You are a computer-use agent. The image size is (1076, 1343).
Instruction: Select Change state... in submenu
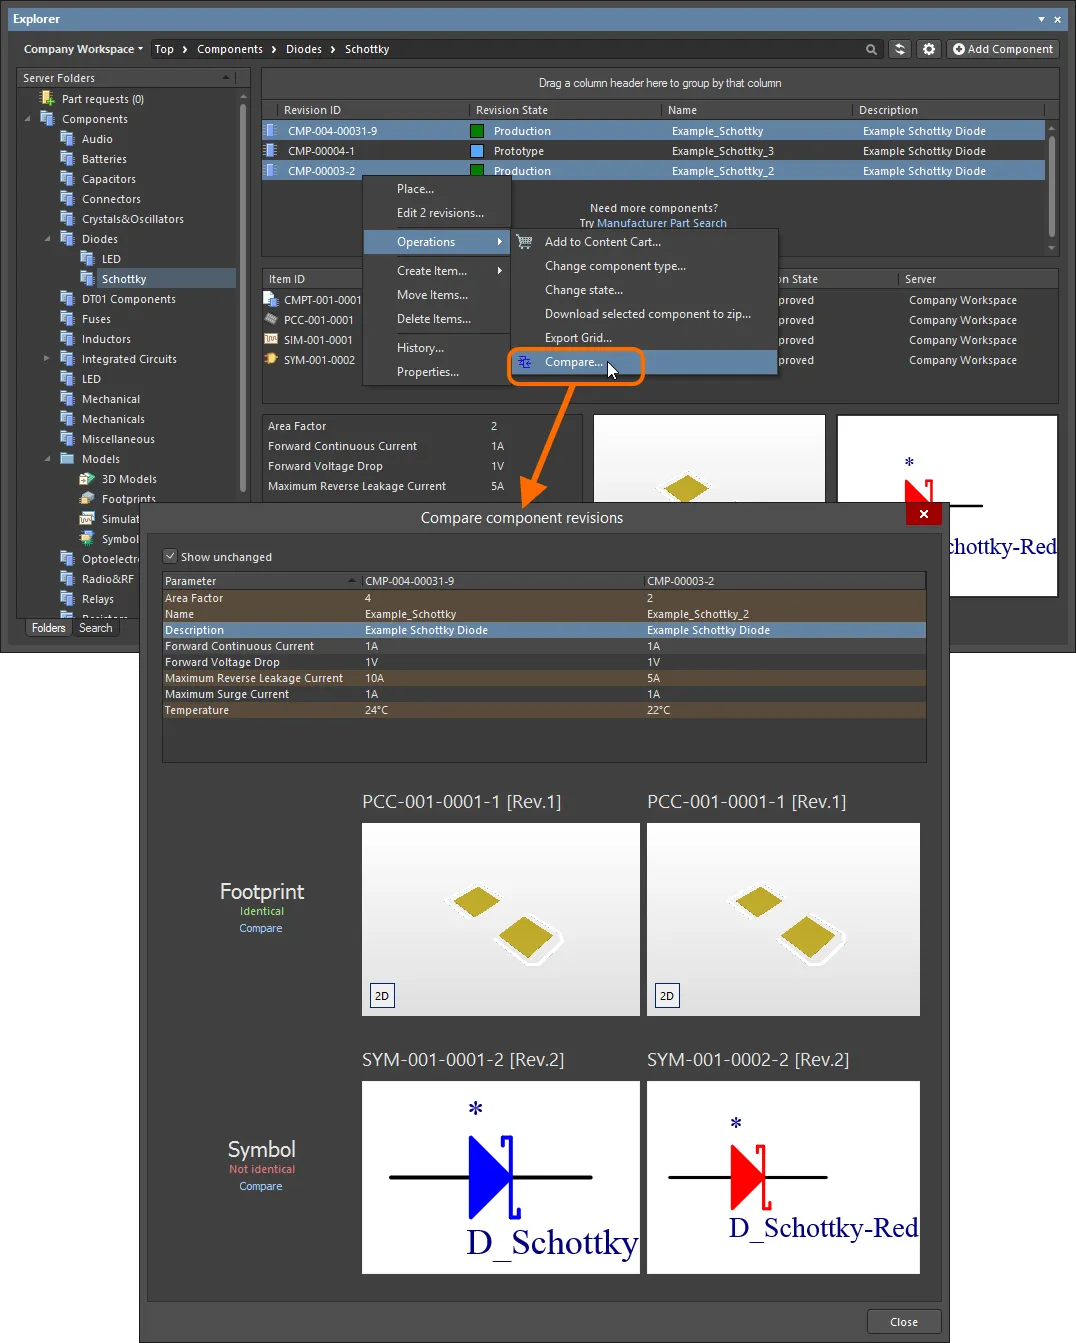click(645, 290)
